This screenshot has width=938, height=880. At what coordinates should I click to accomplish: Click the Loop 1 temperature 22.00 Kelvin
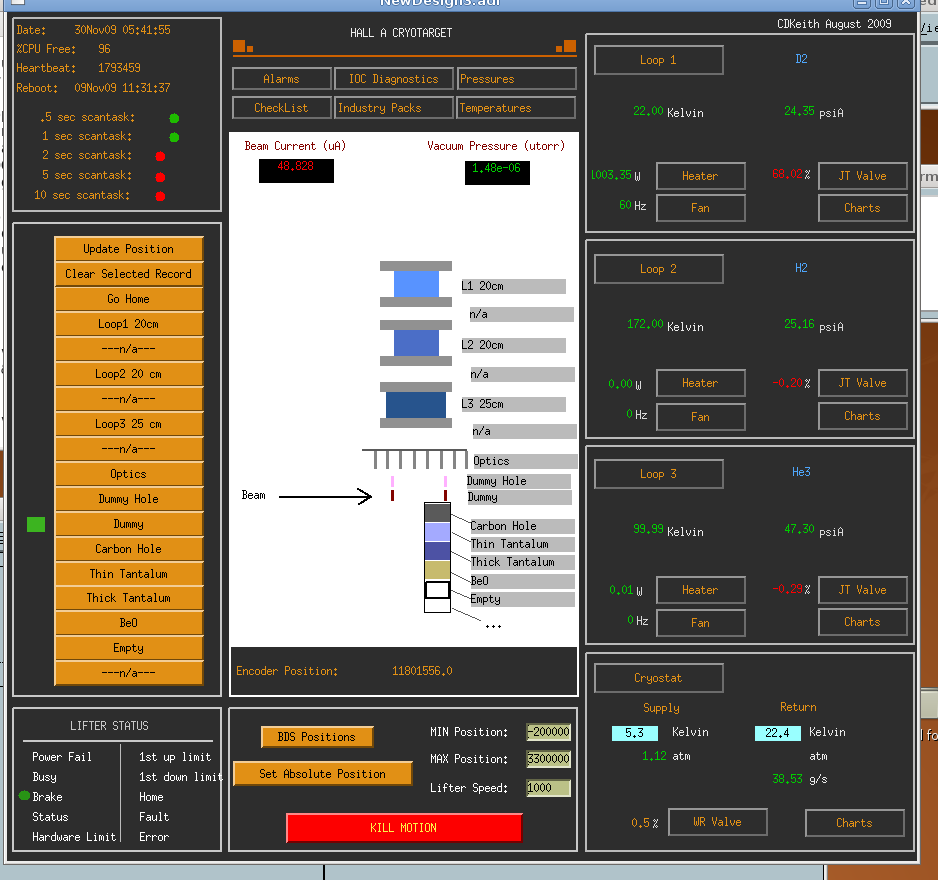point(648,111)
